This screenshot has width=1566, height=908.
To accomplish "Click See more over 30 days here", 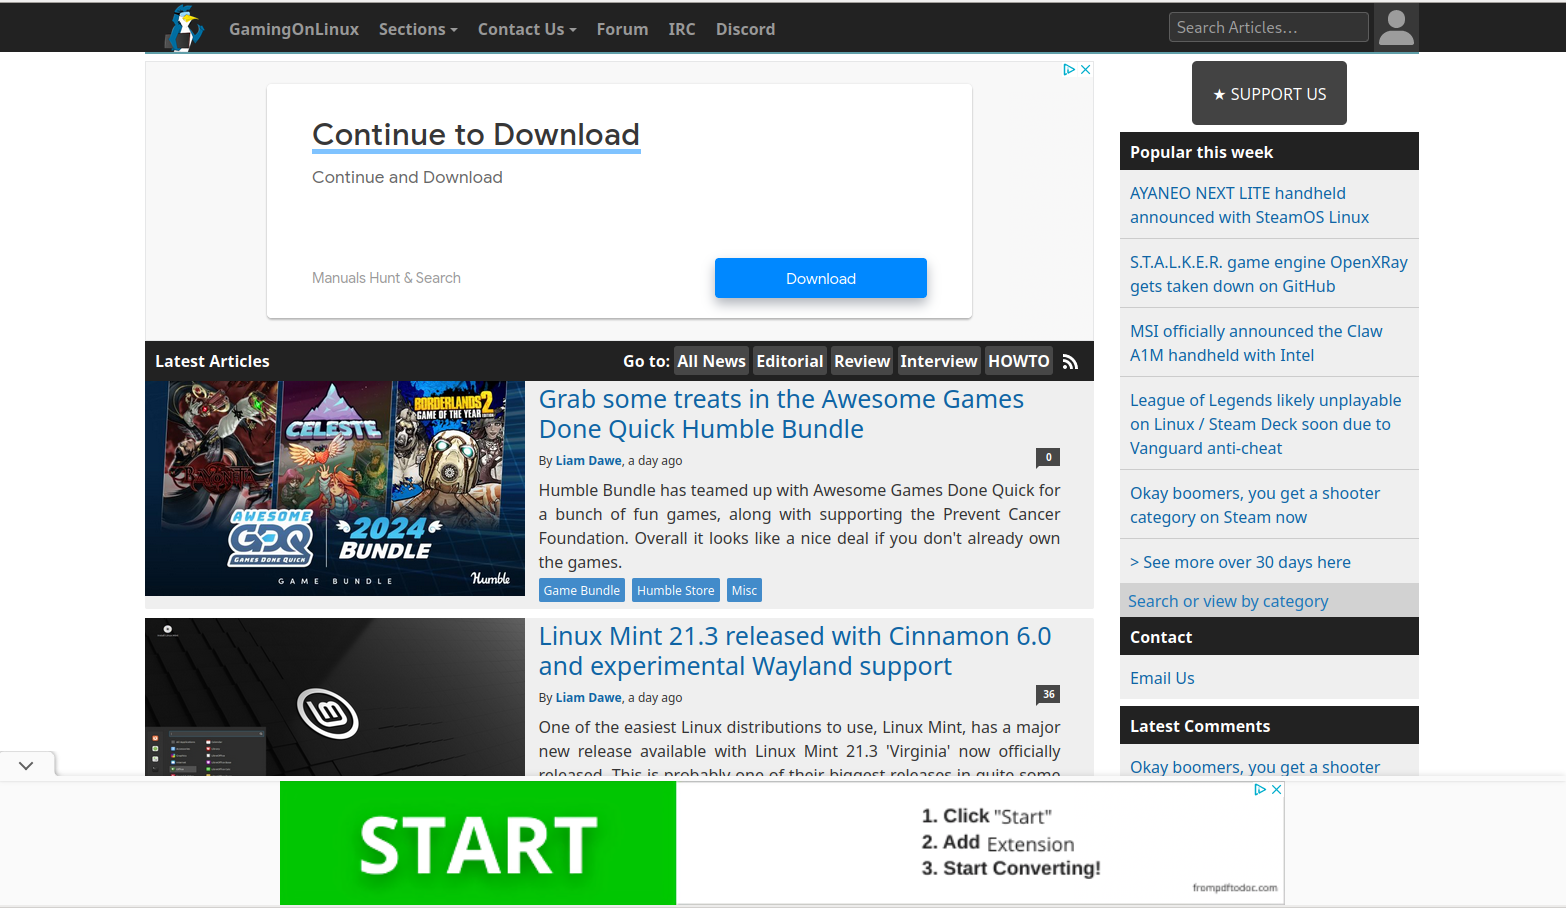I will point(1240,562).
